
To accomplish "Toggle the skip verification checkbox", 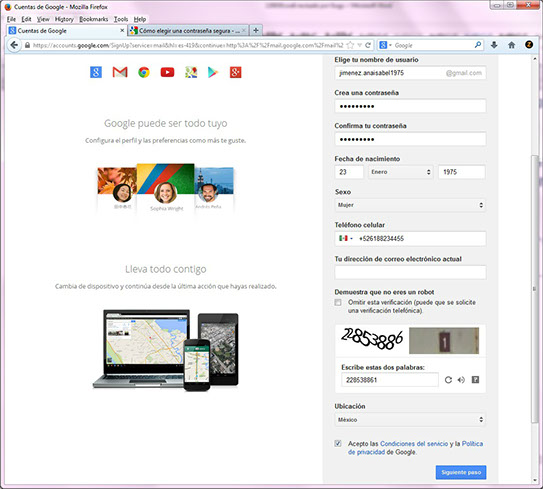I will pyautogui.click(x=338, y=302).
